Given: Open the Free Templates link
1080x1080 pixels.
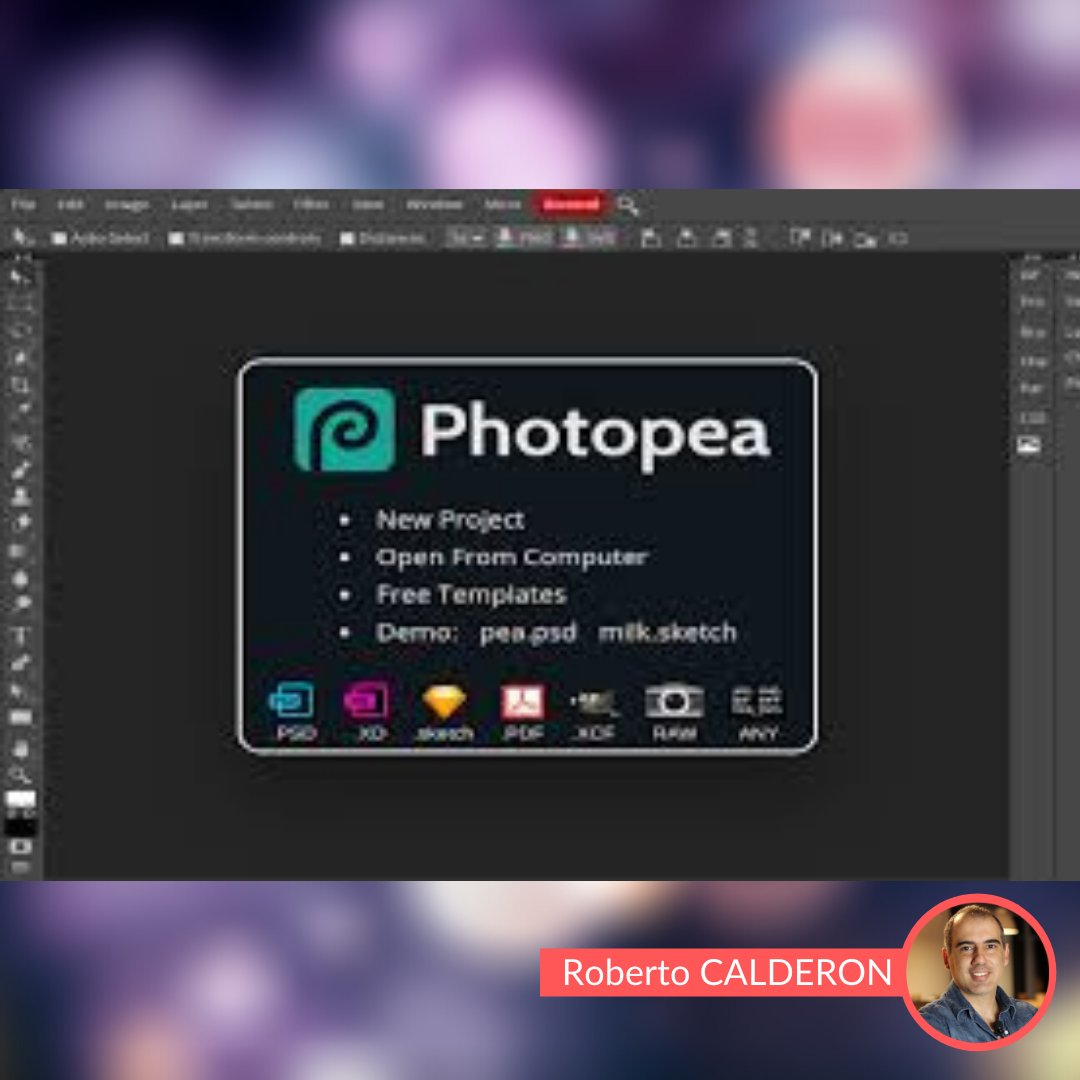Looking at the screenshot, I should click(x=471, y=594).
